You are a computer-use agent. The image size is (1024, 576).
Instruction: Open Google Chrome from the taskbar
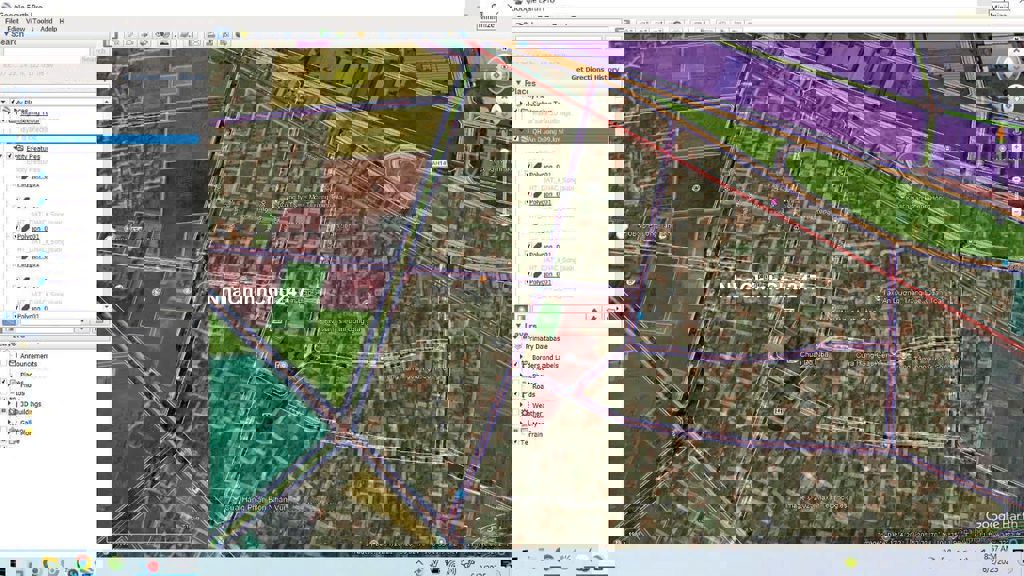tap(83, 565)
